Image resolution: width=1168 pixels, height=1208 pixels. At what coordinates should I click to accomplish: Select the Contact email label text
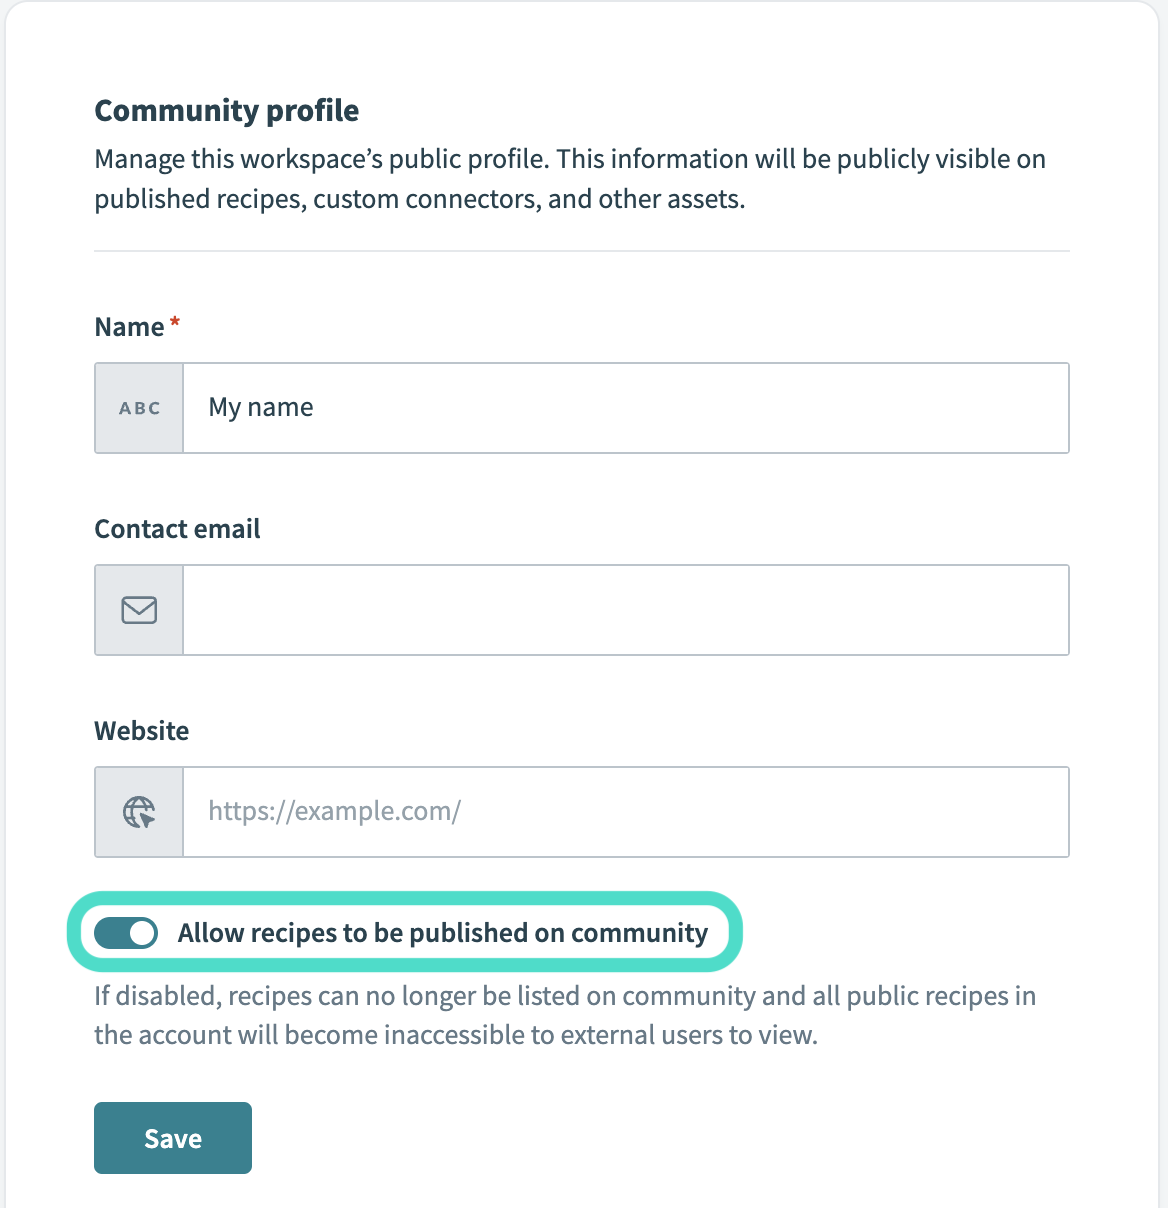point(177,528)
